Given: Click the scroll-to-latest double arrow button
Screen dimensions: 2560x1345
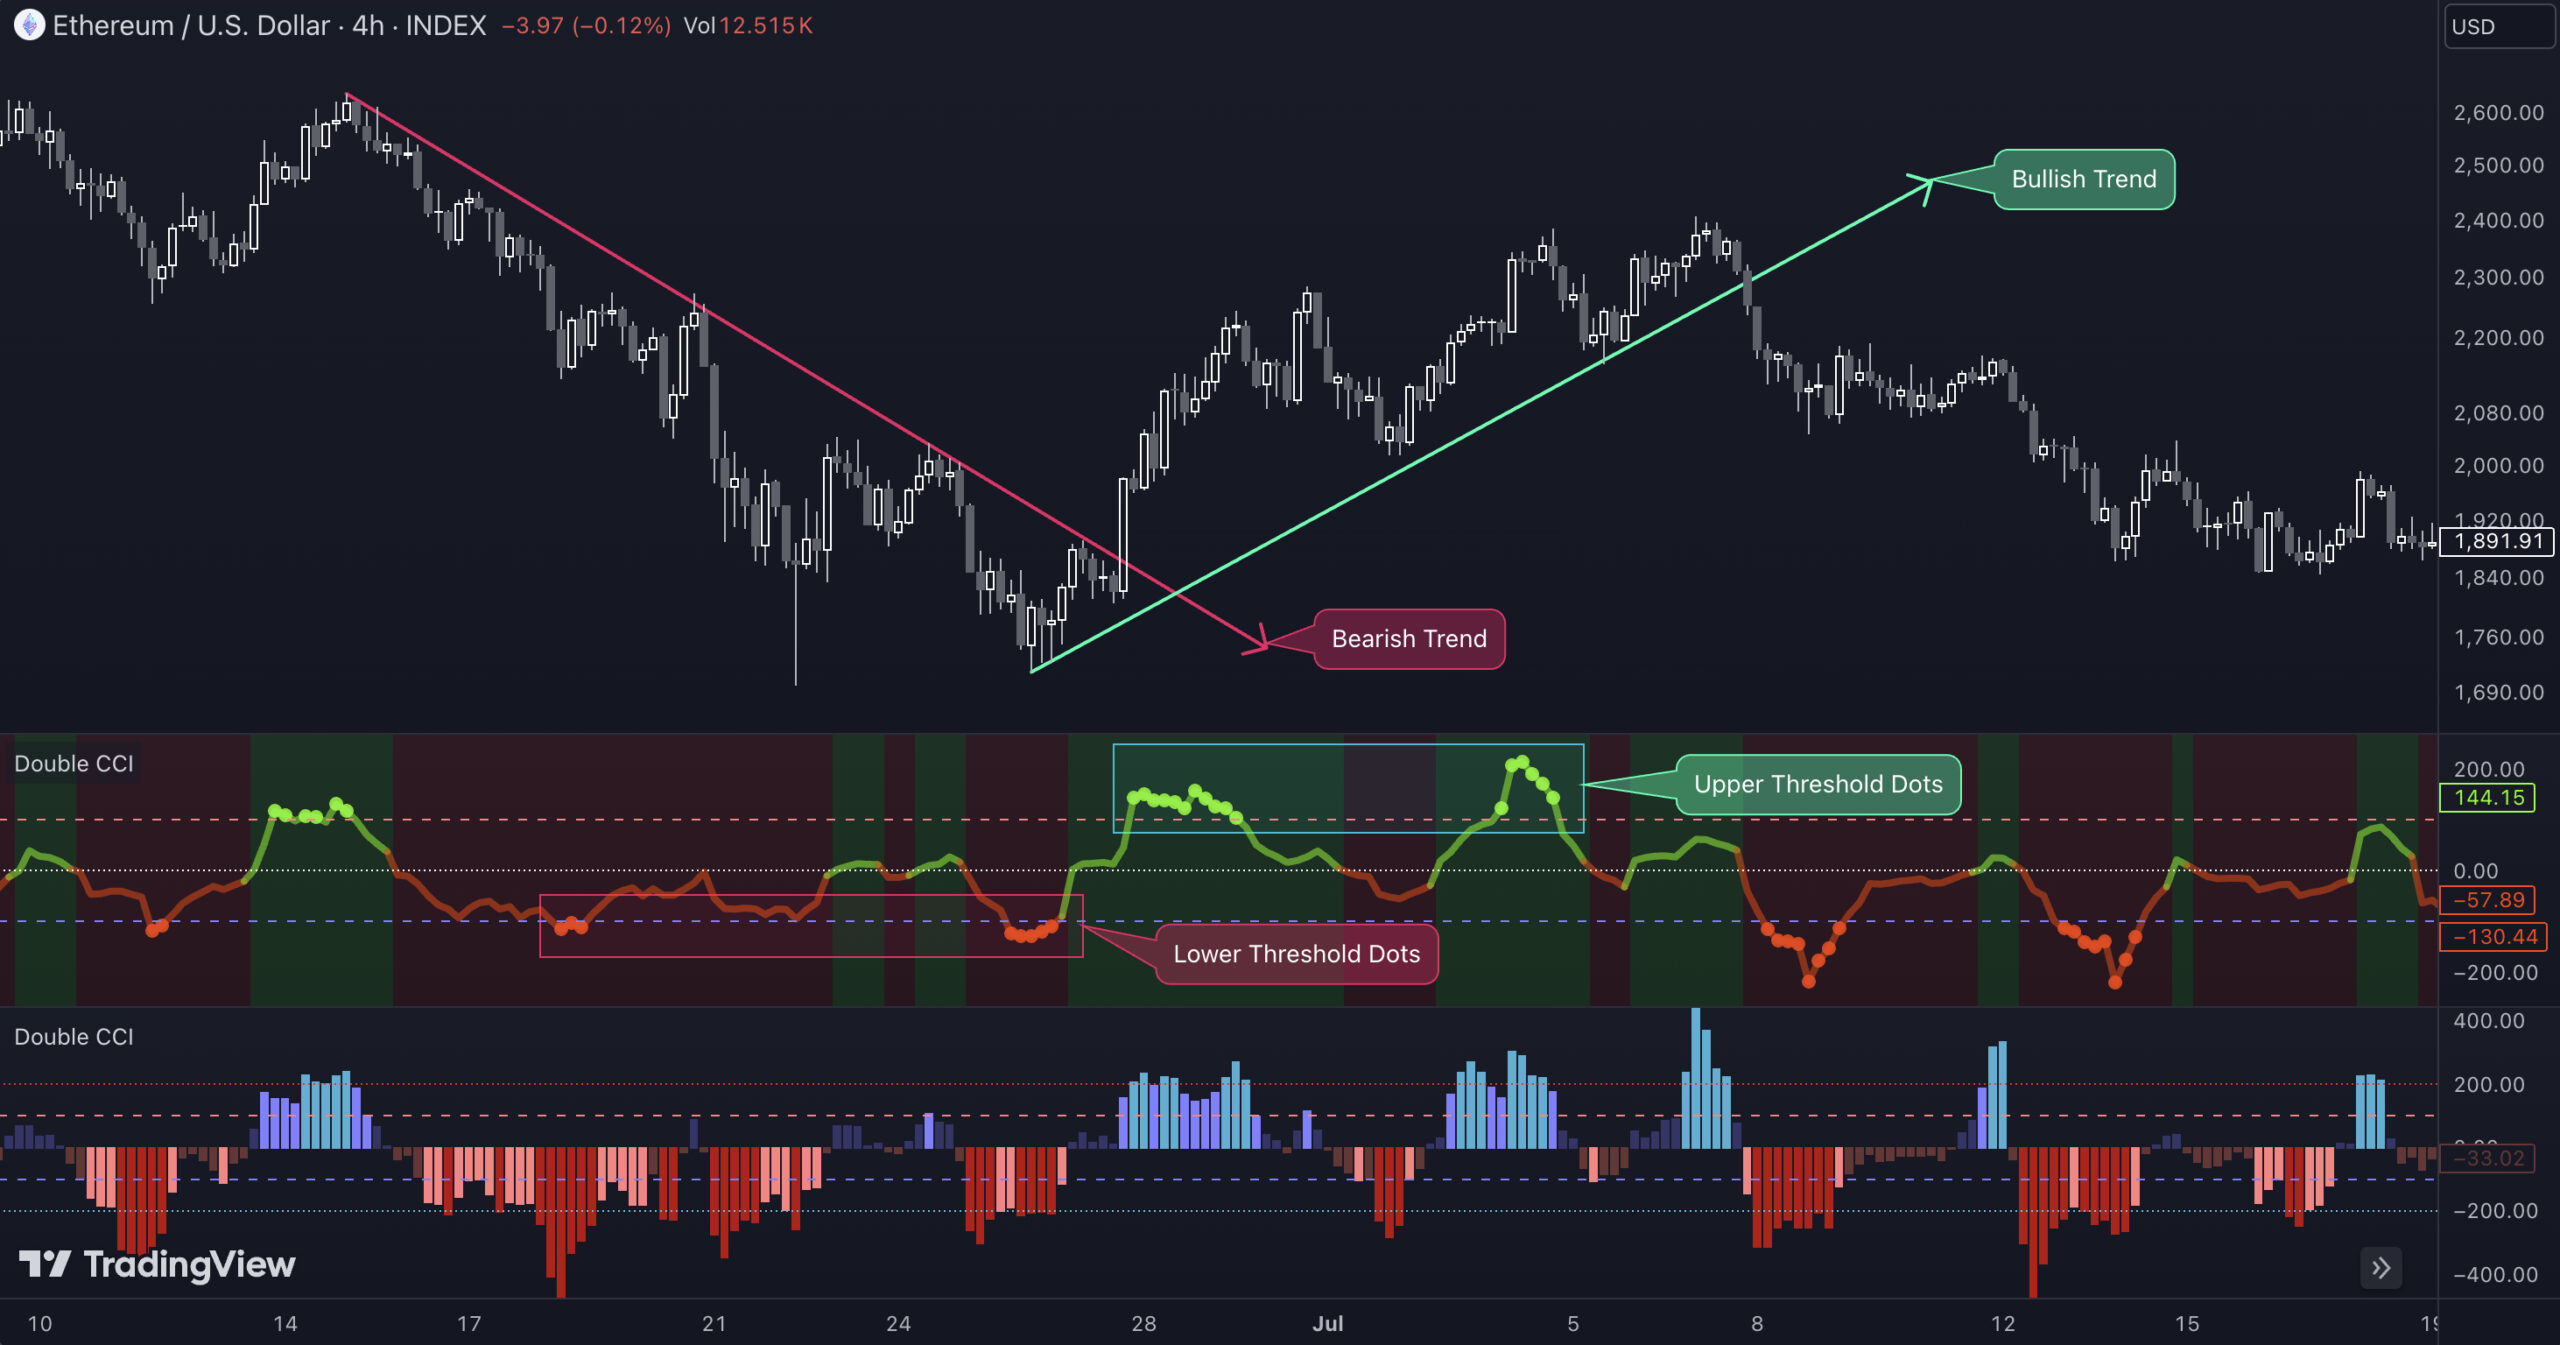Looking at the screenshot, I should (x=2381, y=1268).
